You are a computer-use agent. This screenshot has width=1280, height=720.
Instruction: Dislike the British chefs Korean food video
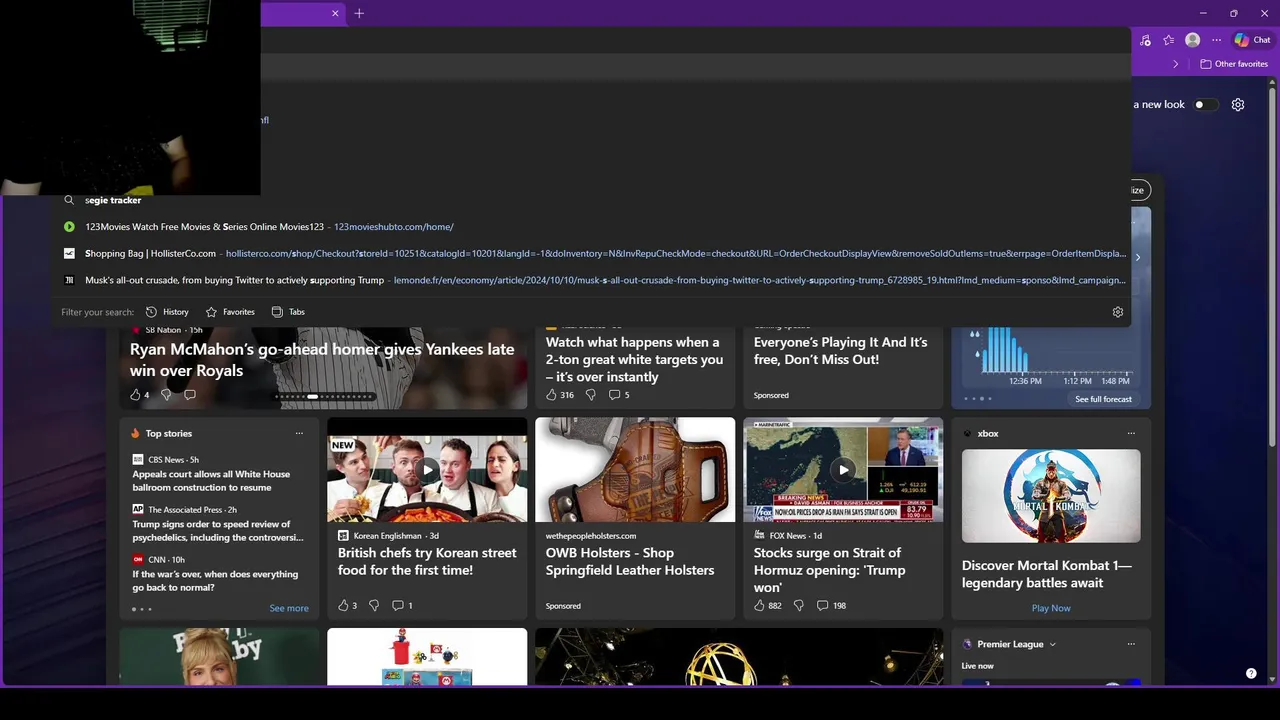374,606
